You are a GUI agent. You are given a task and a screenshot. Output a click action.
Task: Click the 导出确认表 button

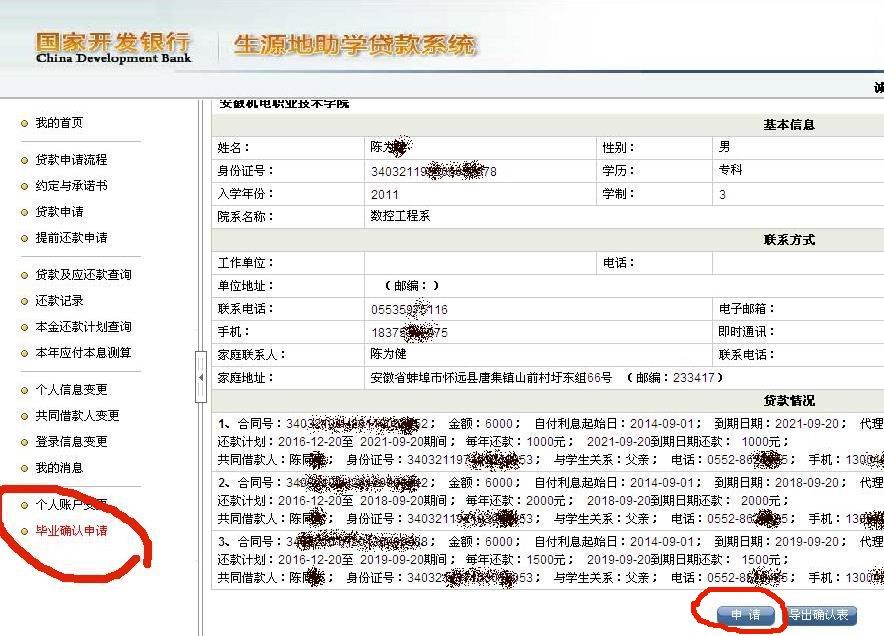coord(820,616)
